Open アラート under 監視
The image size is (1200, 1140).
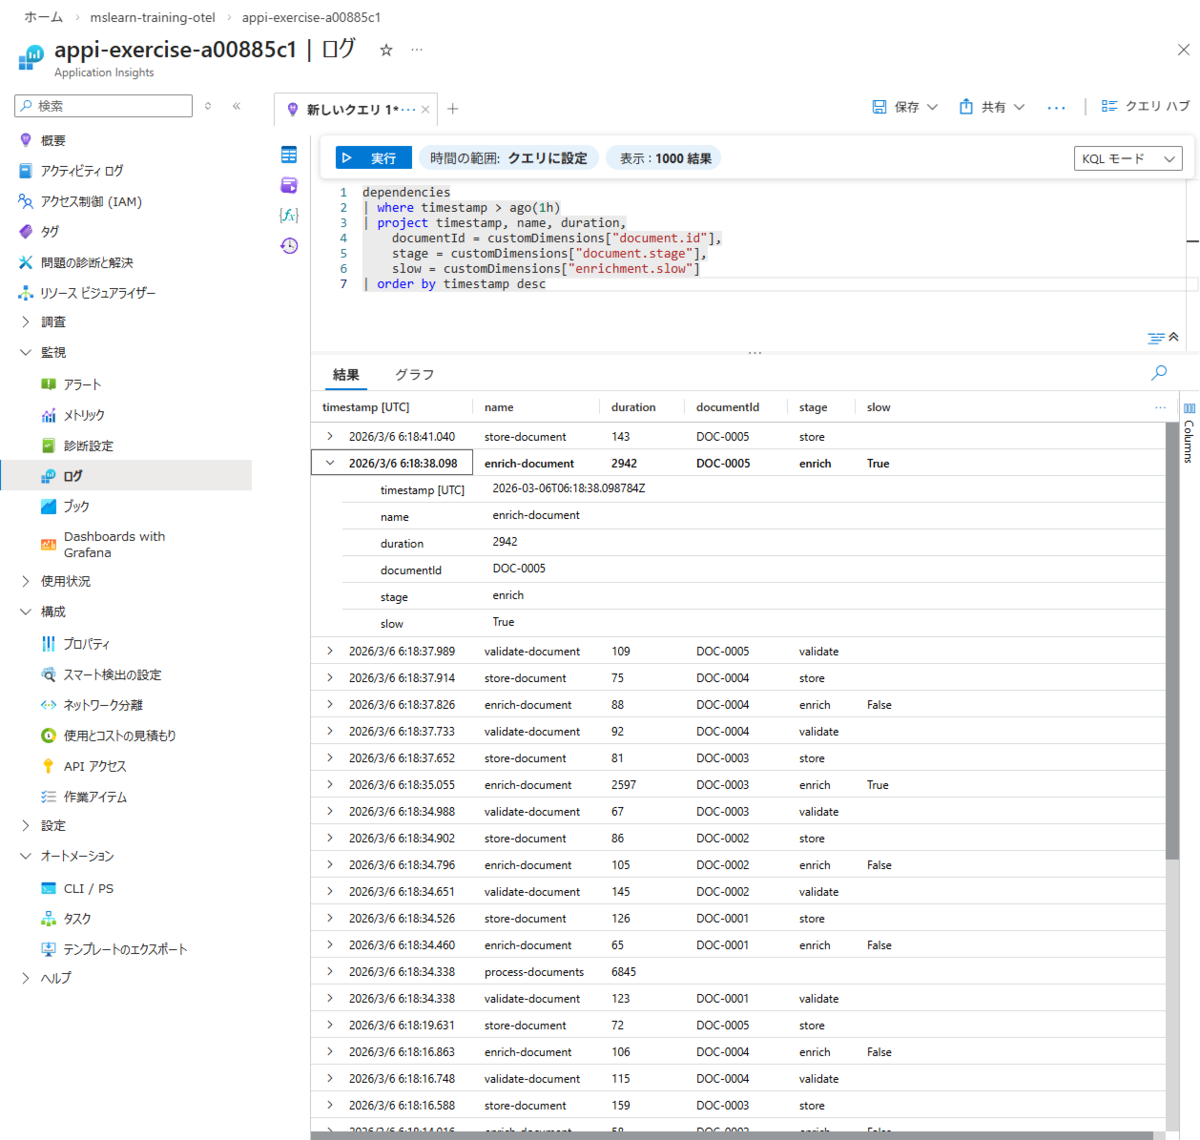(82, 385)
